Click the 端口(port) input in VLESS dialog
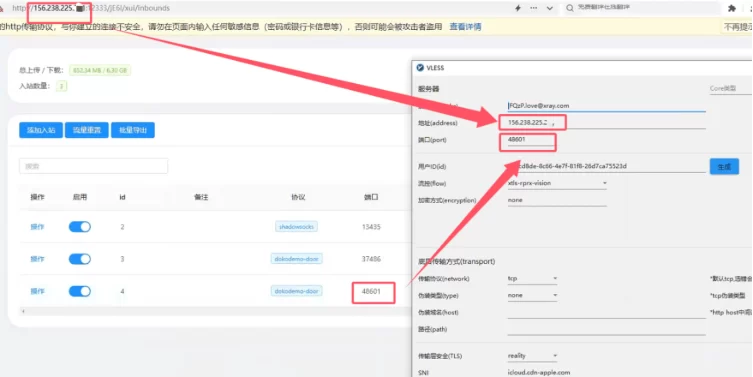 point(532,140)
